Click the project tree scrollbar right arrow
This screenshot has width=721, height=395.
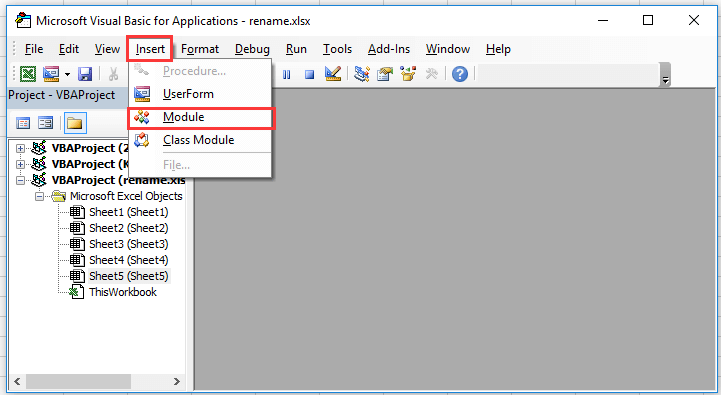click(x=177, y=381)
